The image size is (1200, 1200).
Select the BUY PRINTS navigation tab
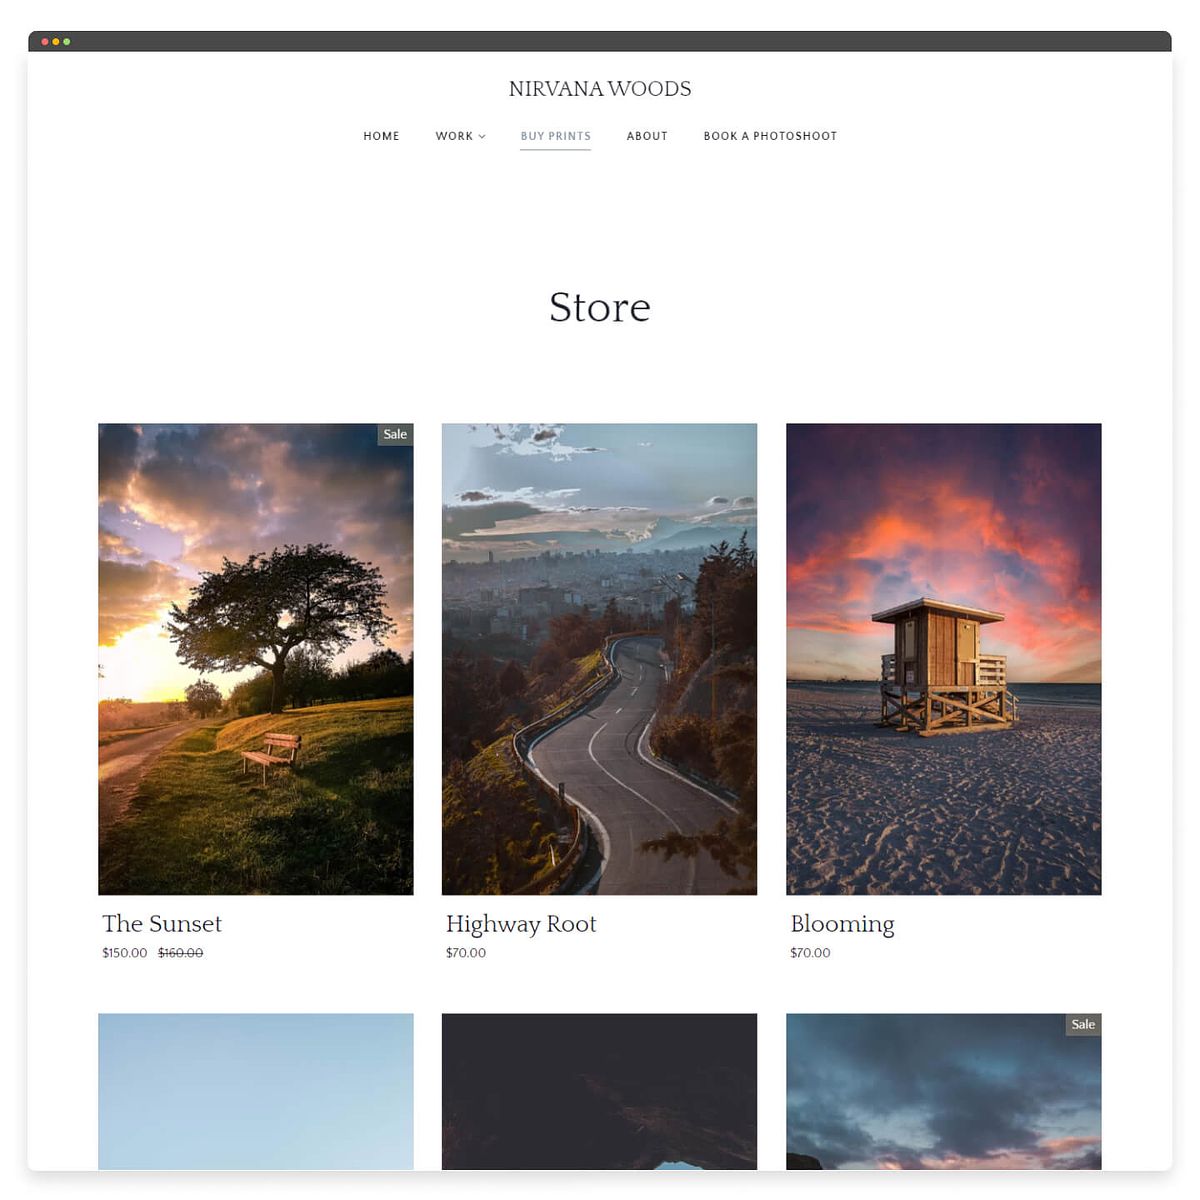555,136
